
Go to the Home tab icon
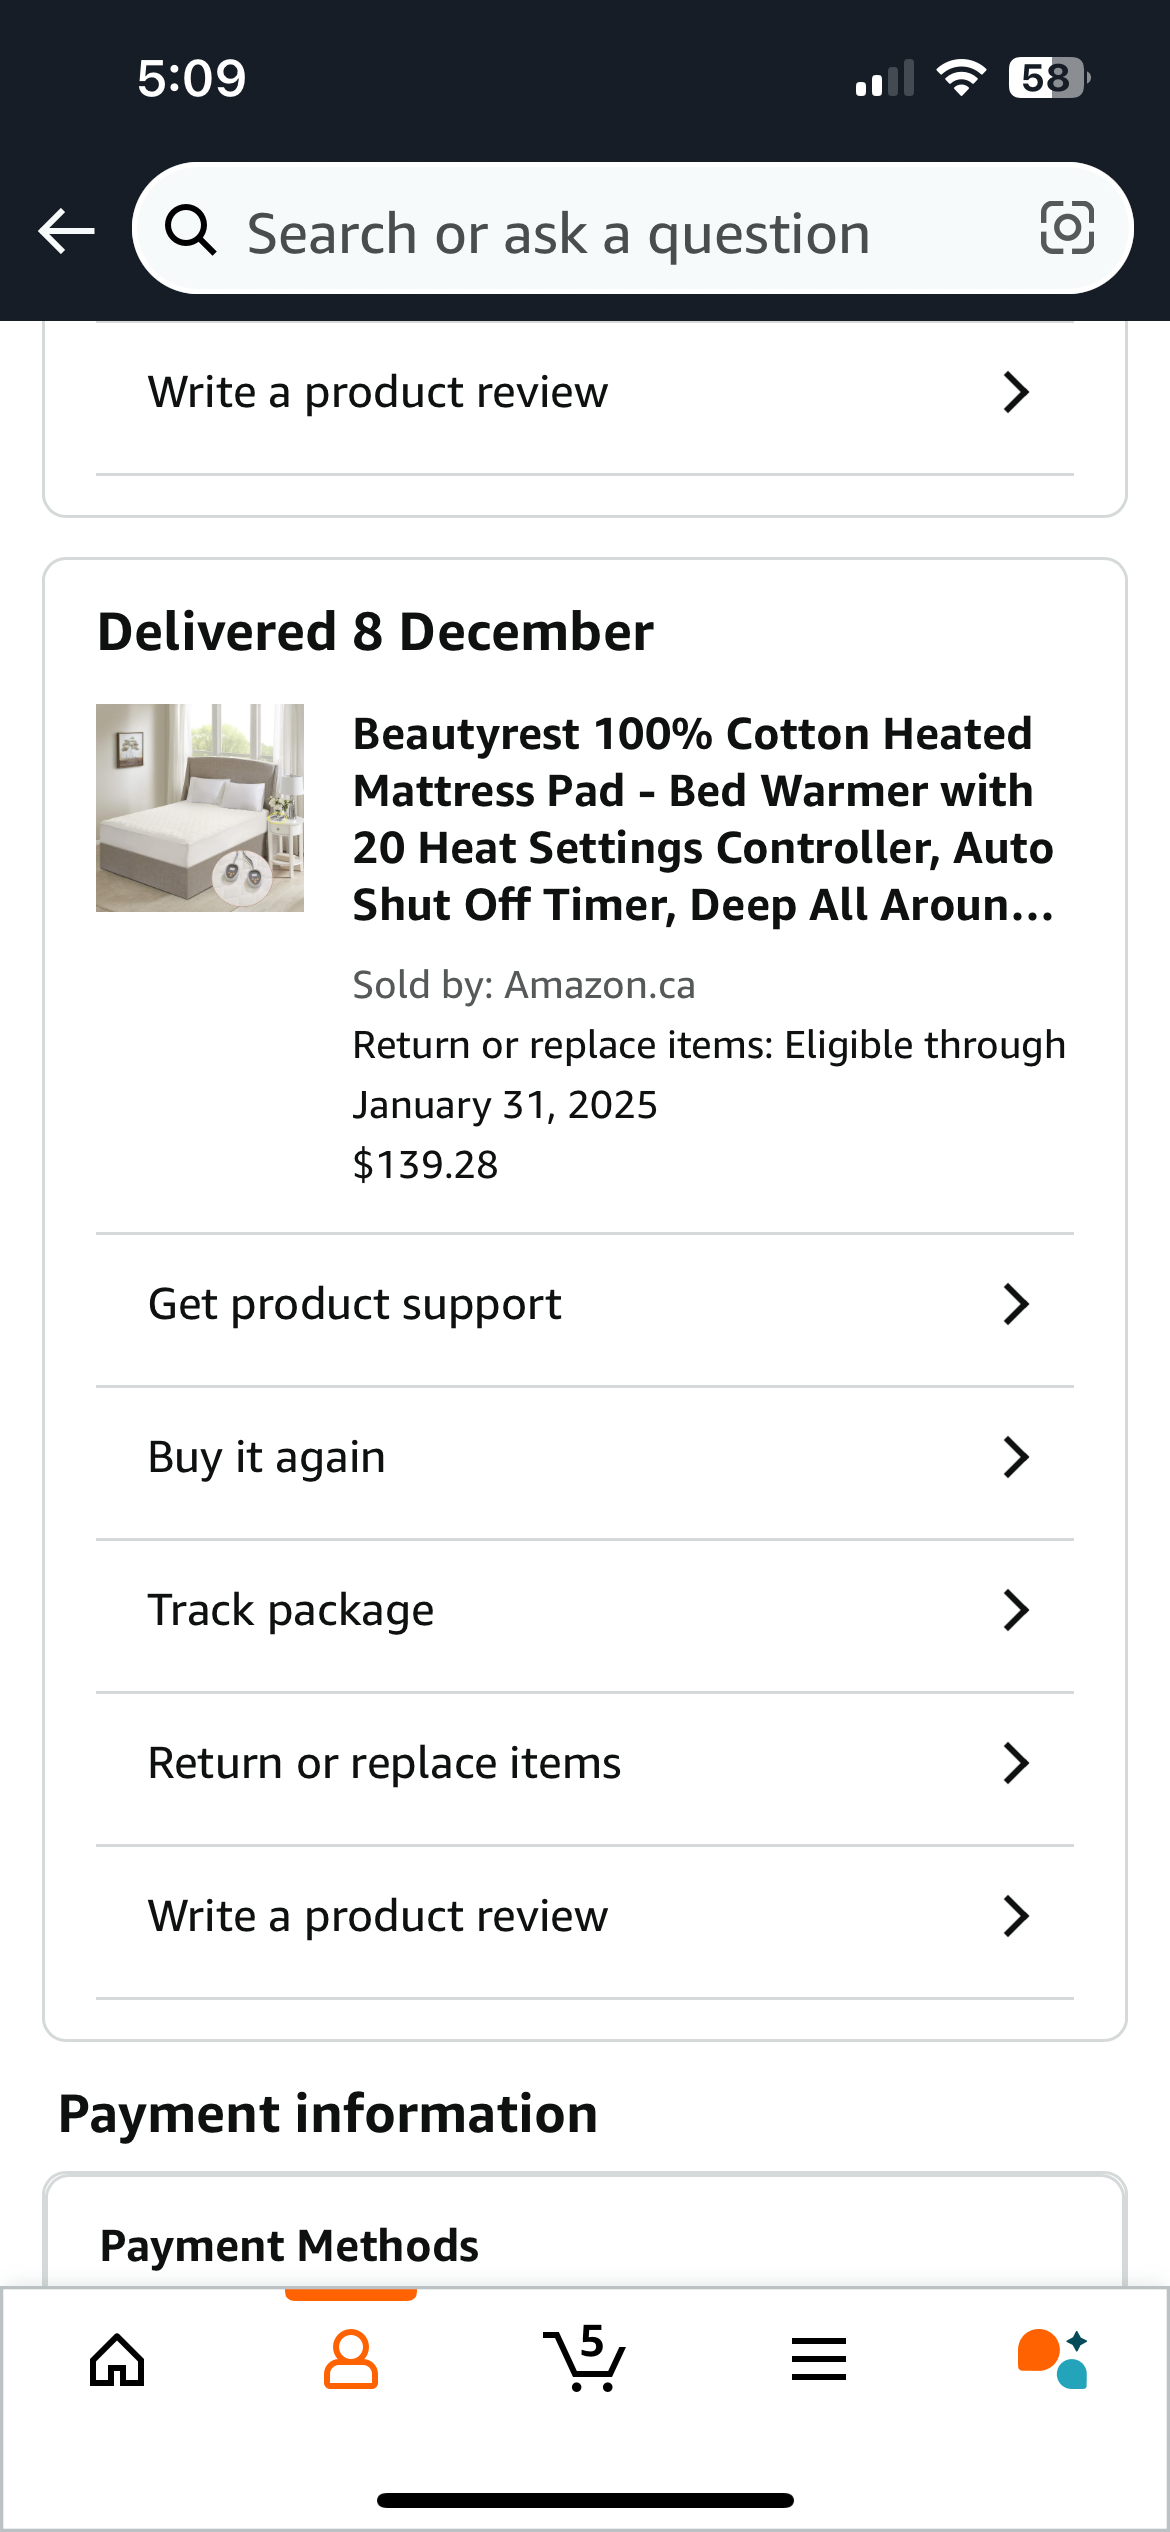[x=117, y=2360]
